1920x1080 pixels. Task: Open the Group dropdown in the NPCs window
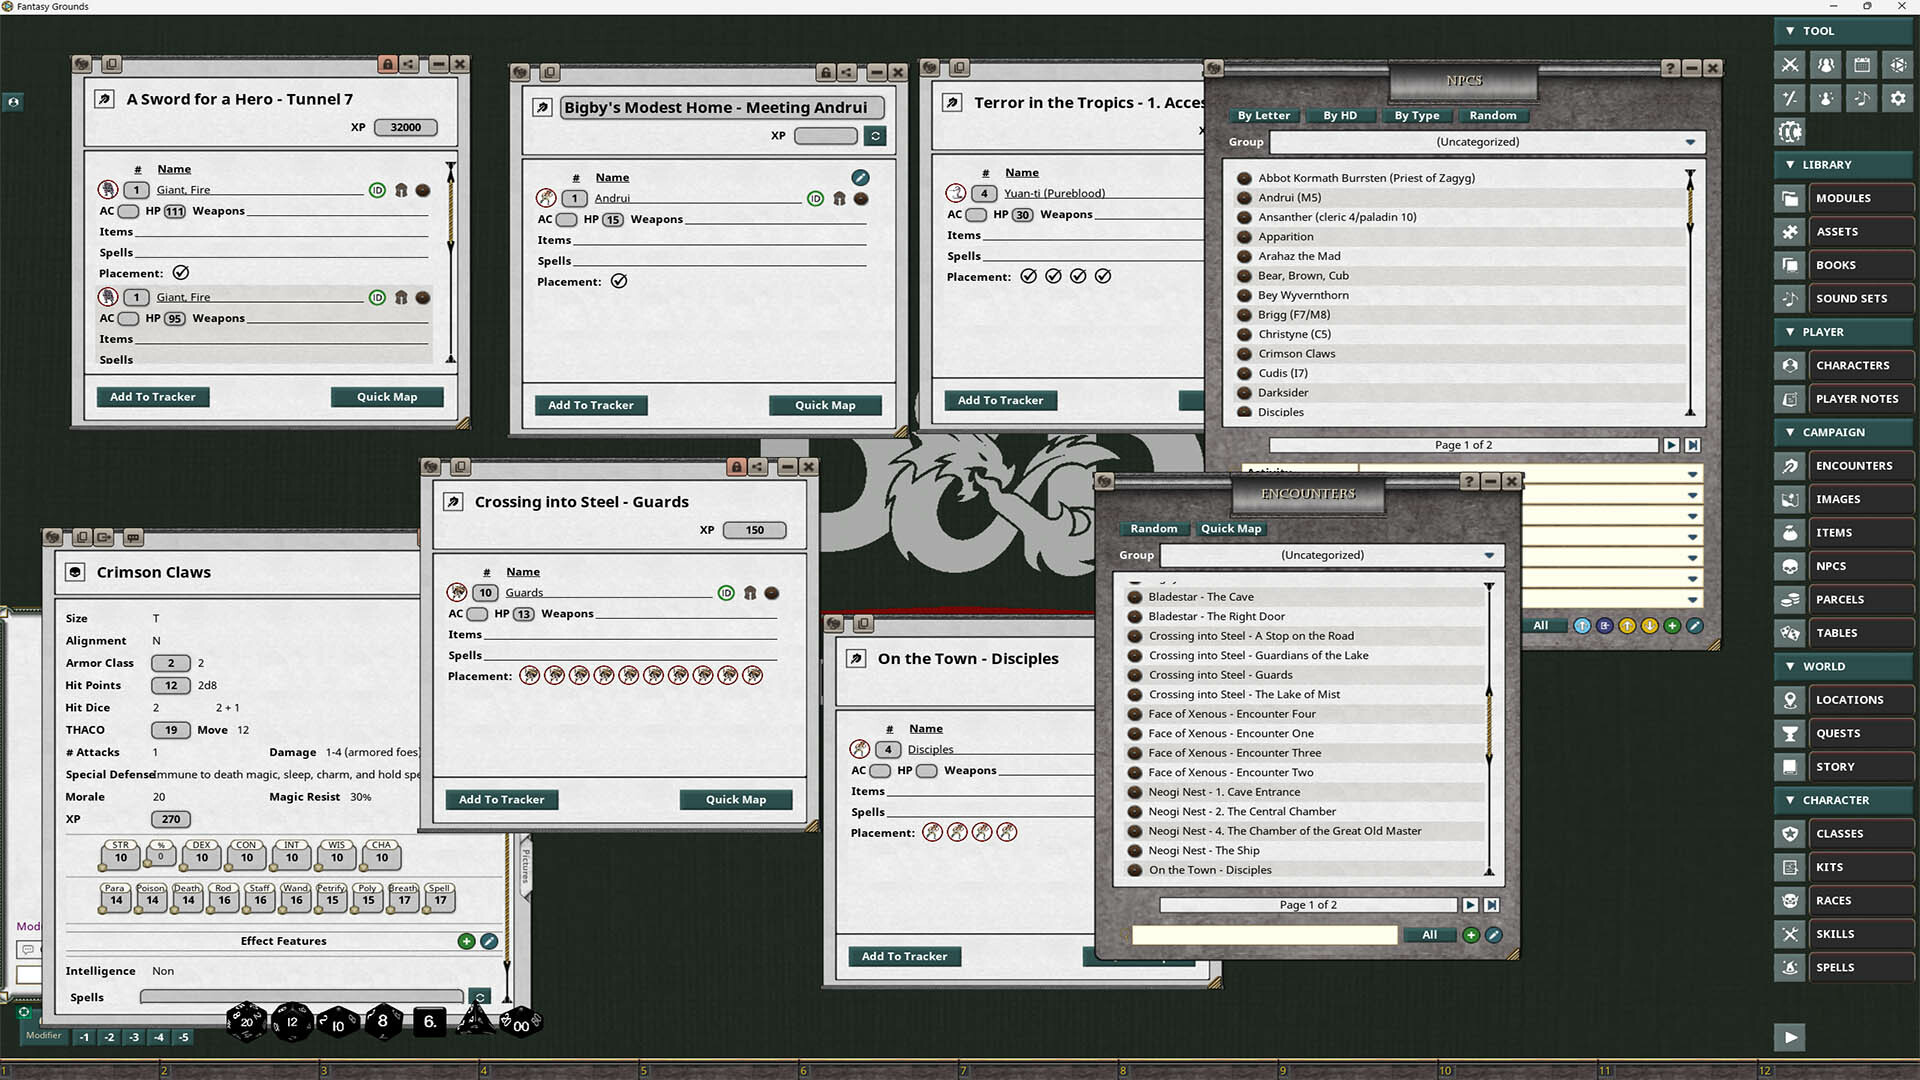[1690, 142]
